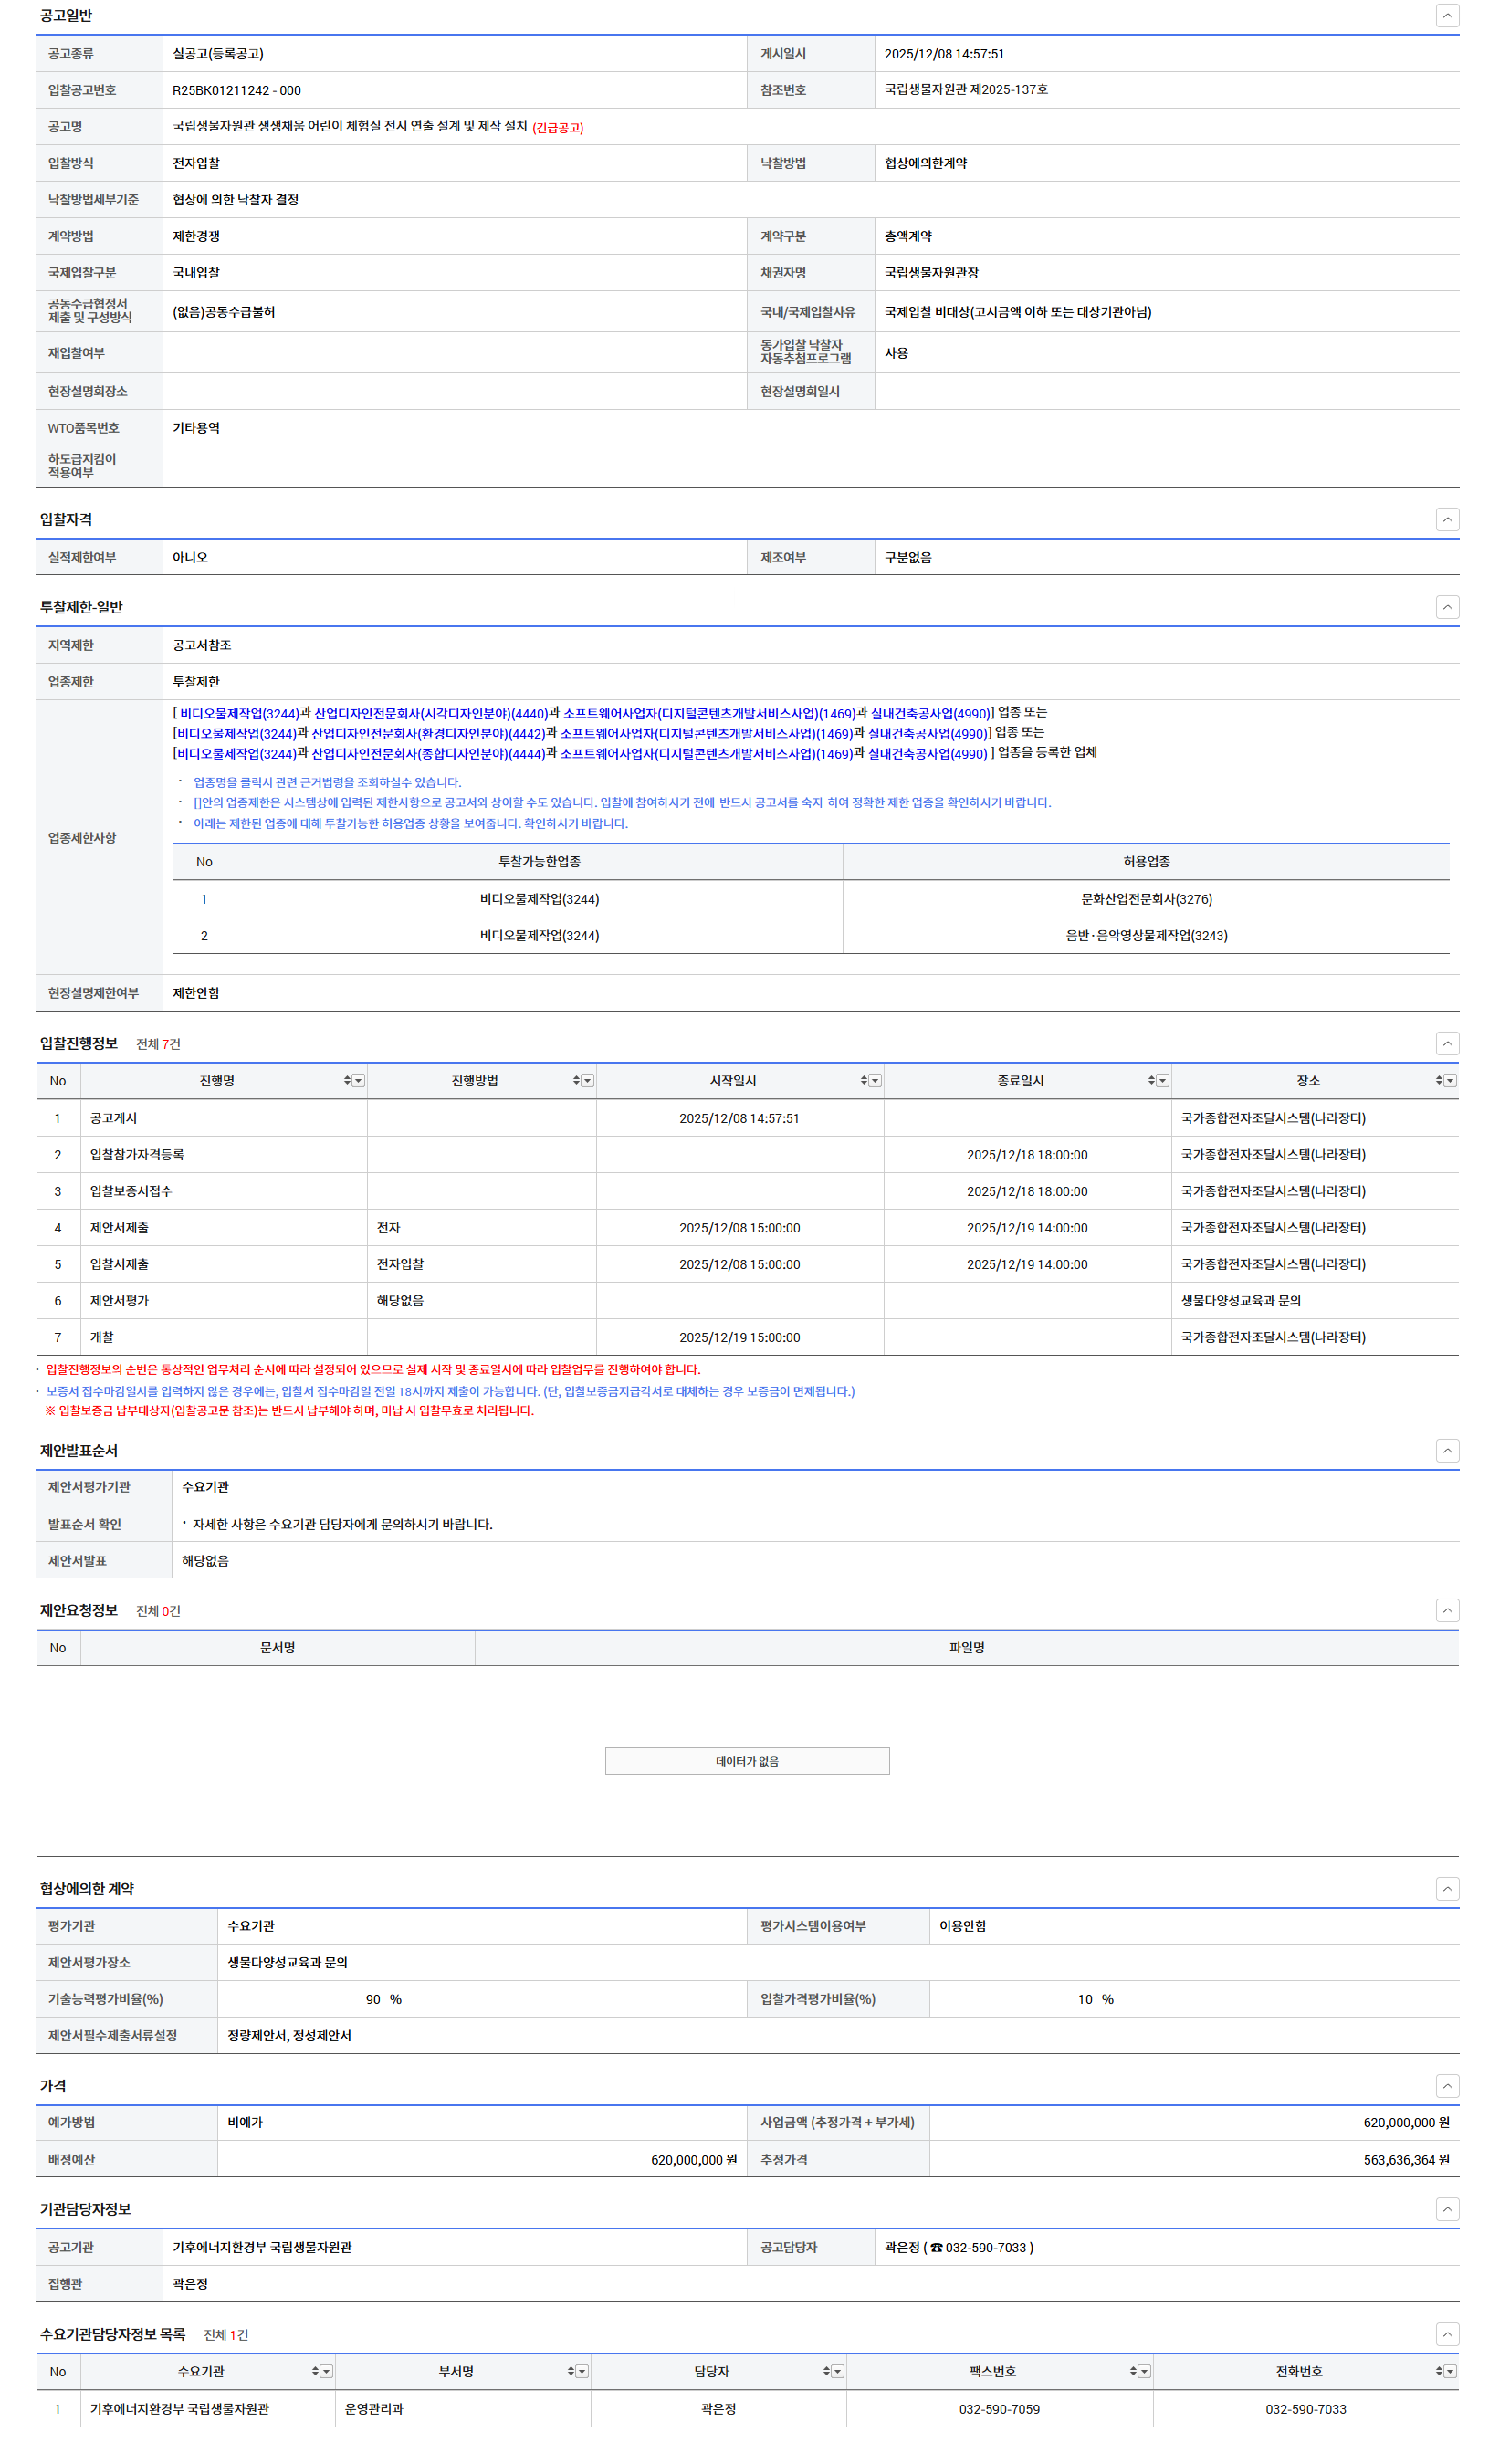Click sort arrows in 부서명 column header
This screenshot has height=2464, width=1489.
click(x=570, y=2371)
